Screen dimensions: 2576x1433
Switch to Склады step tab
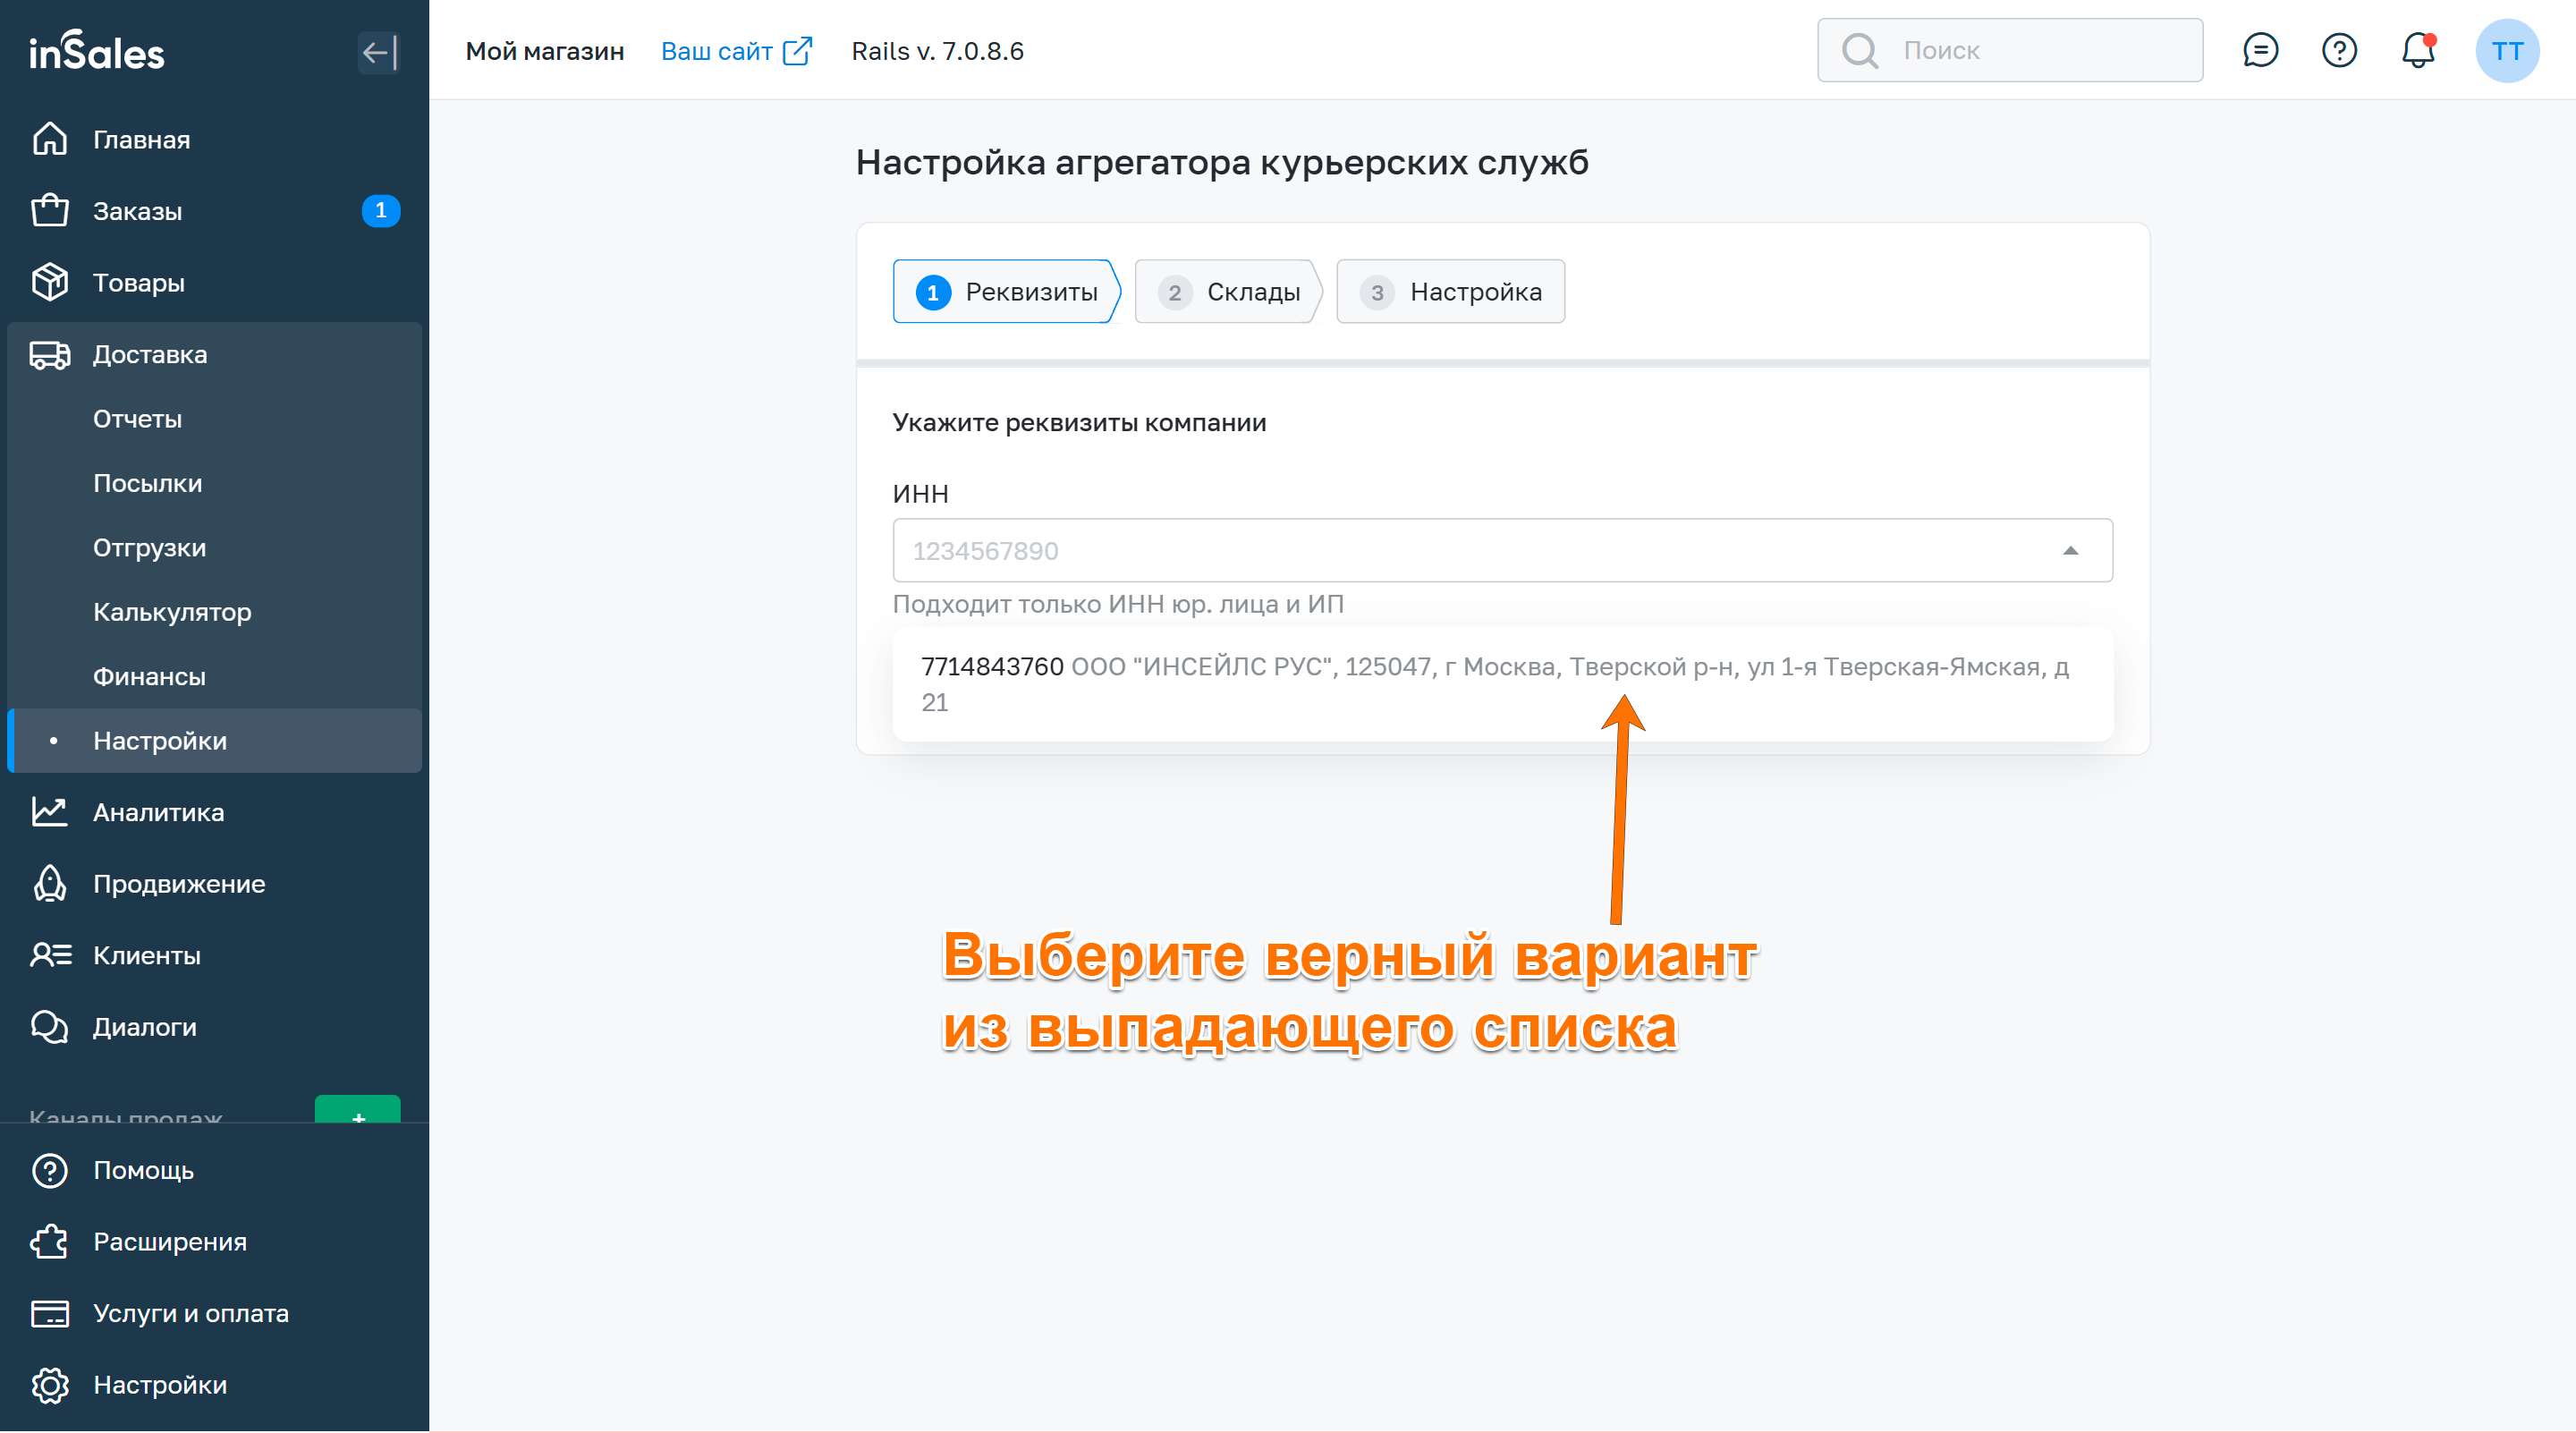pos(1230,292)
